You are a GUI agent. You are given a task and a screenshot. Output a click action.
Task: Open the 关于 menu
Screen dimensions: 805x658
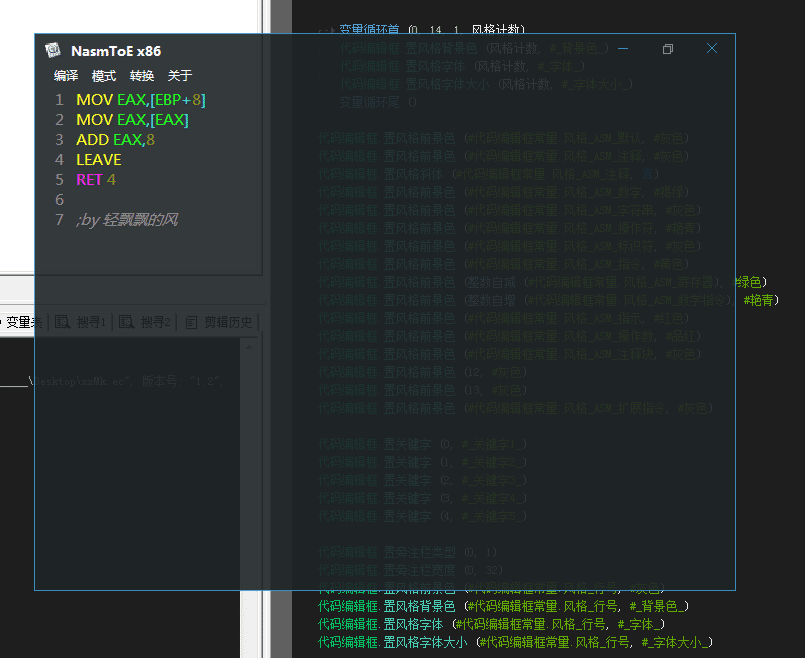180,76
